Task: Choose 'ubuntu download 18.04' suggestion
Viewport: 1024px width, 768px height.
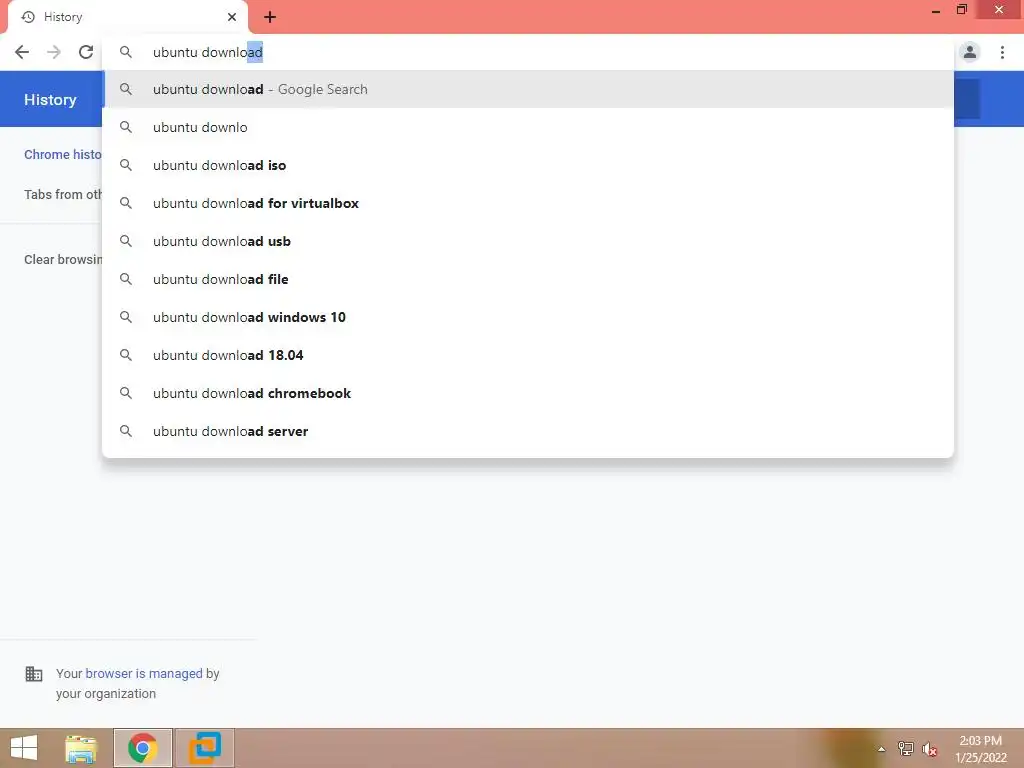Action: point(528,355)
